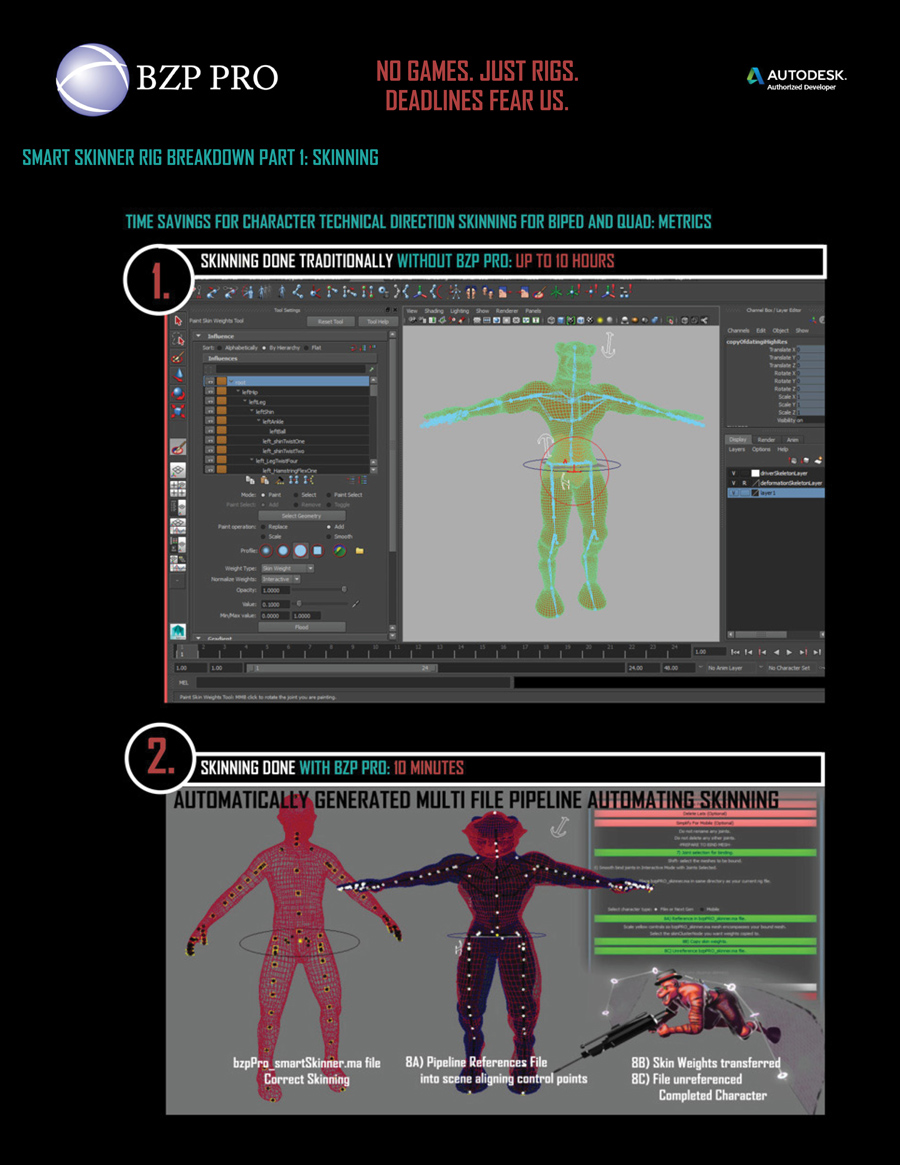Choose the Scale tool cube icon
Screen dimensions: 900x1165
pyautogui.click(x=178, y=411)
